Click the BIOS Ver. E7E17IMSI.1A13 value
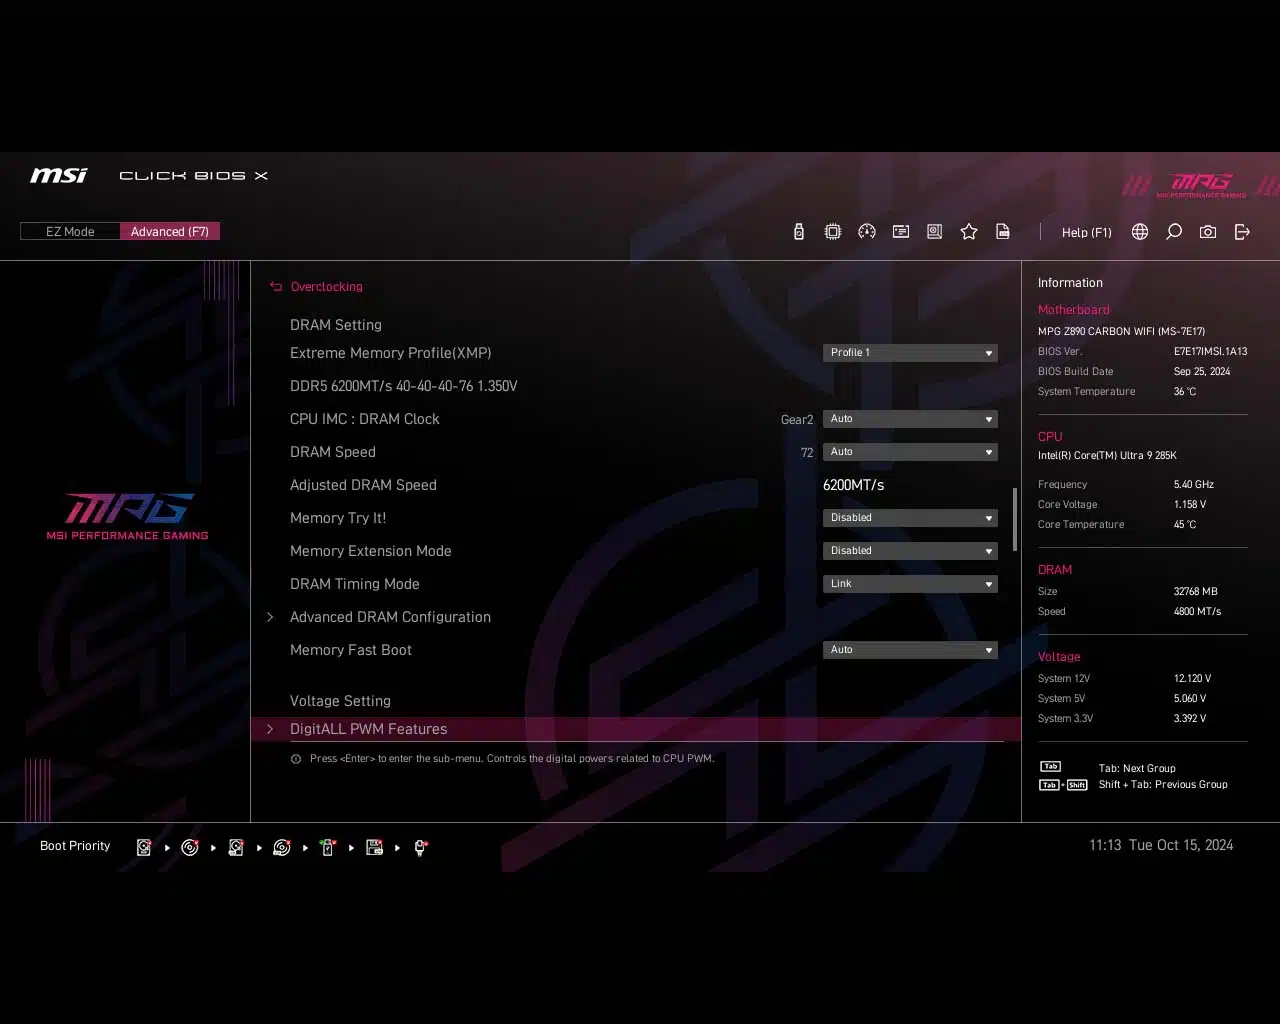1280x1024 pixels. pyautogui.click(x=1210, y=352)
